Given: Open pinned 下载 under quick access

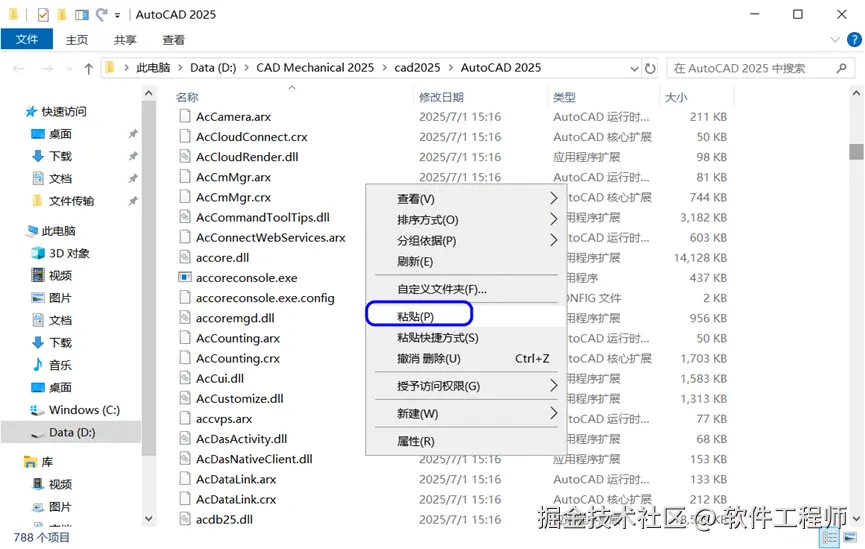Looking at the screenshot, I should [x=60, y=156].
